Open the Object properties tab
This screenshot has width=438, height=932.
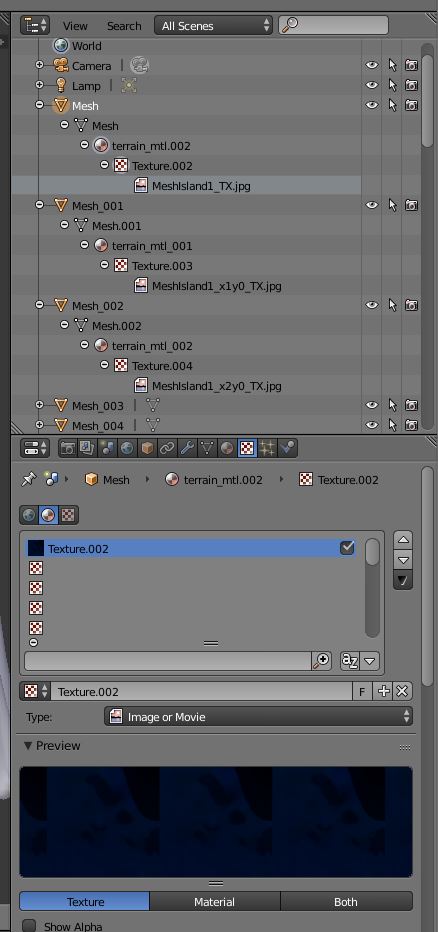click(147, 448)
